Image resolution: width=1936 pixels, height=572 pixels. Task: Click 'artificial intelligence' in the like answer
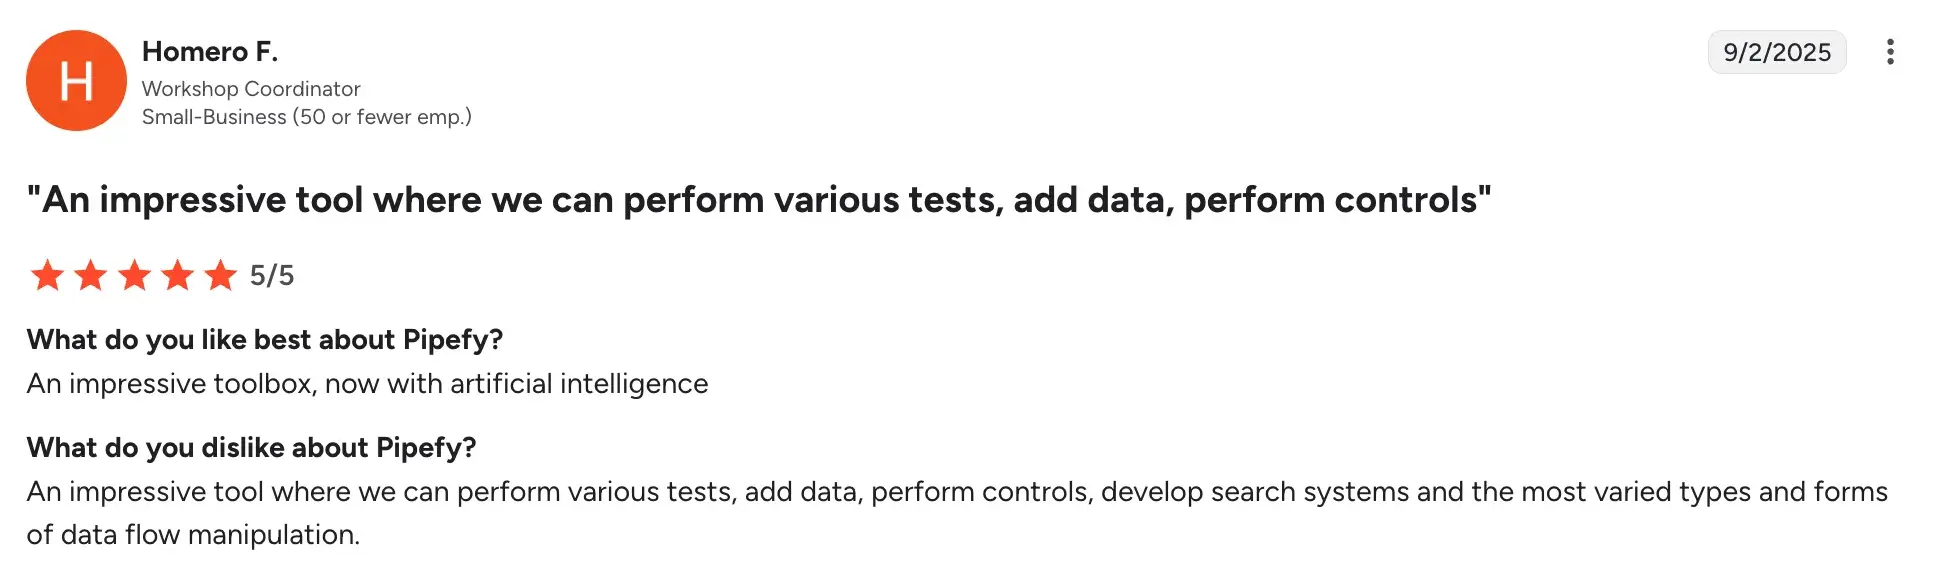click(579, 384)
